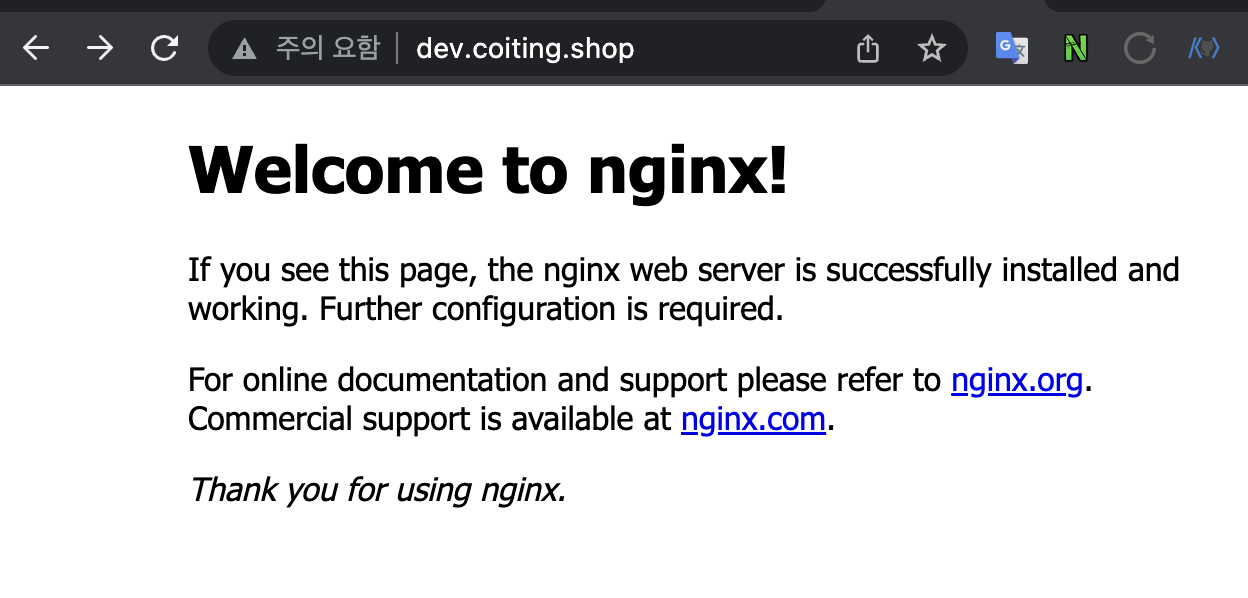
Task: Bookmark this page with the star icon
Action: tap(932, 48)
